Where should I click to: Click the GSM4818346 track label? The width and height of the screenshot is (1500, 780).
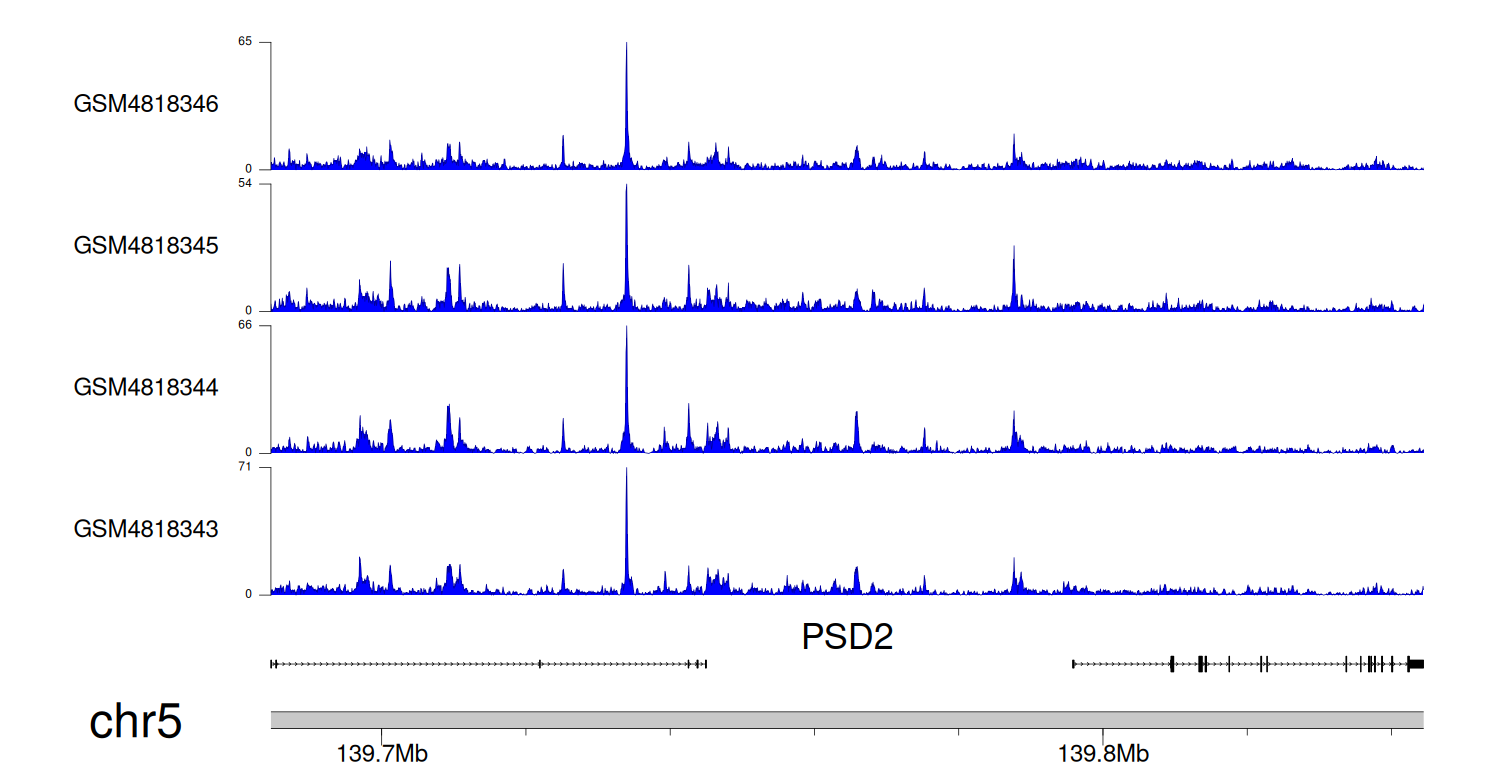tap(146, 104)
